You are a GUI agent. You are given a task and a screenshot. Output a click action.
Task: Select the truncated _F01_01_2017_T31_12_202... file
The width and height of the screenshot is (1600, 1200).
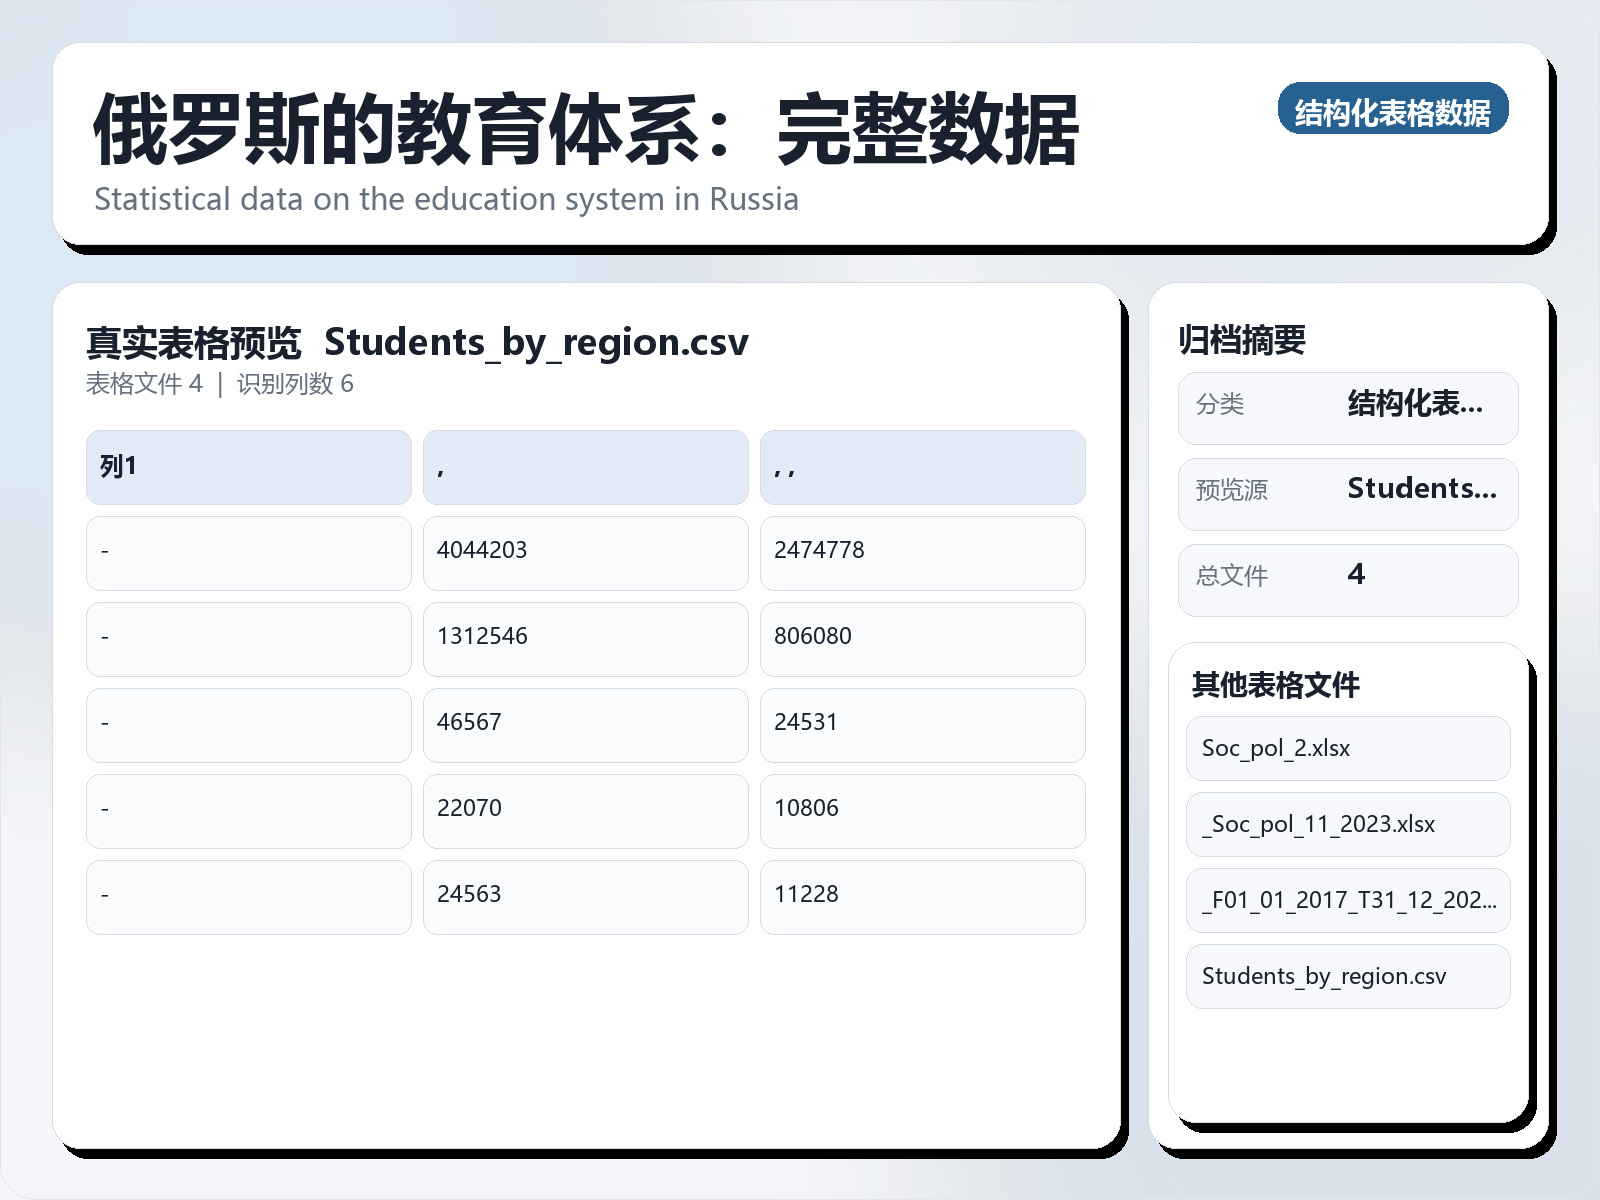[x=1347, y=900]
